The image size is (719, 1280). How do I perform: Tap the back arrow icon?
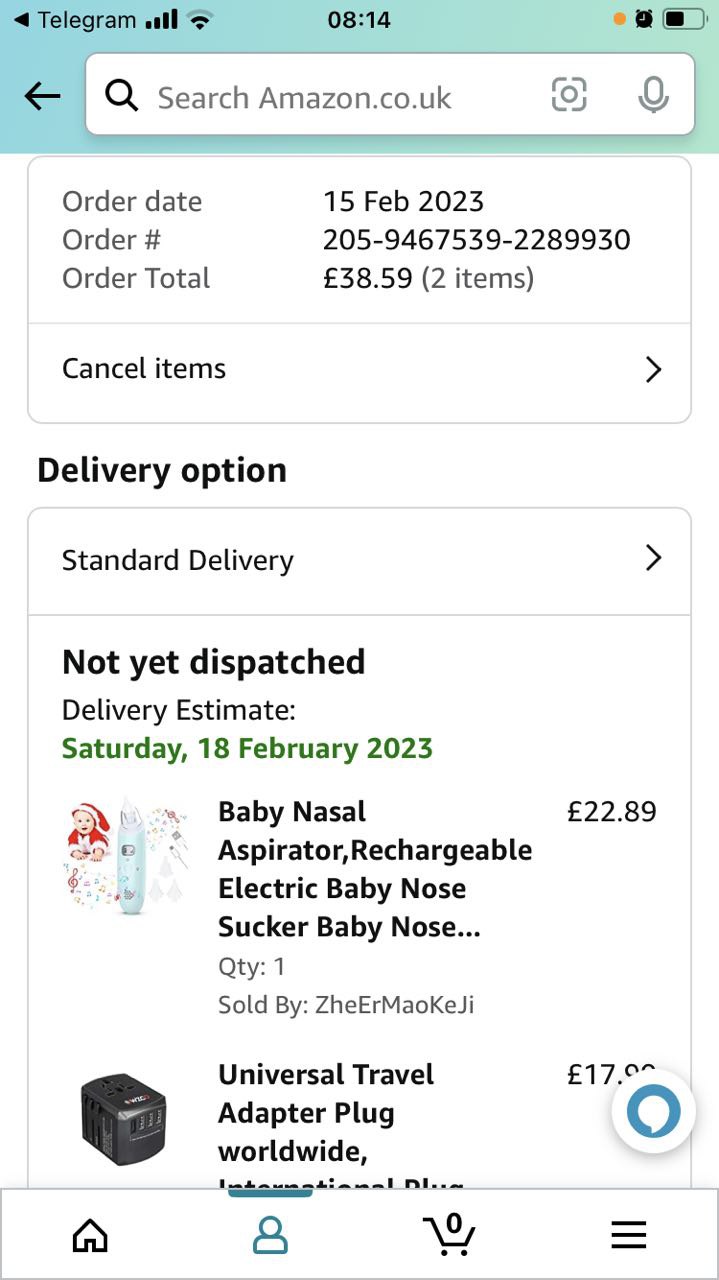pyautogui.click(x=42, y=96)
